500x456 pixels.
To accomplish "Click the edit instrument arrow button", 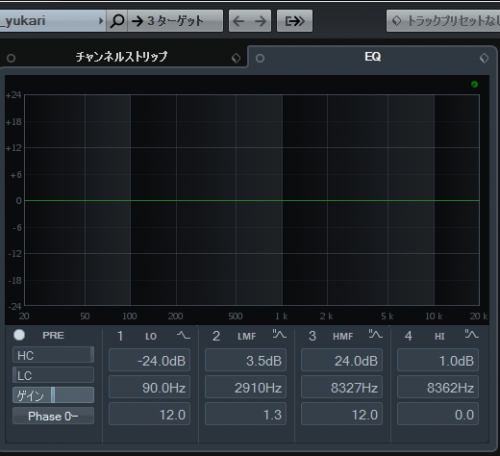I will pyautogui.click(x=295, y=21).
